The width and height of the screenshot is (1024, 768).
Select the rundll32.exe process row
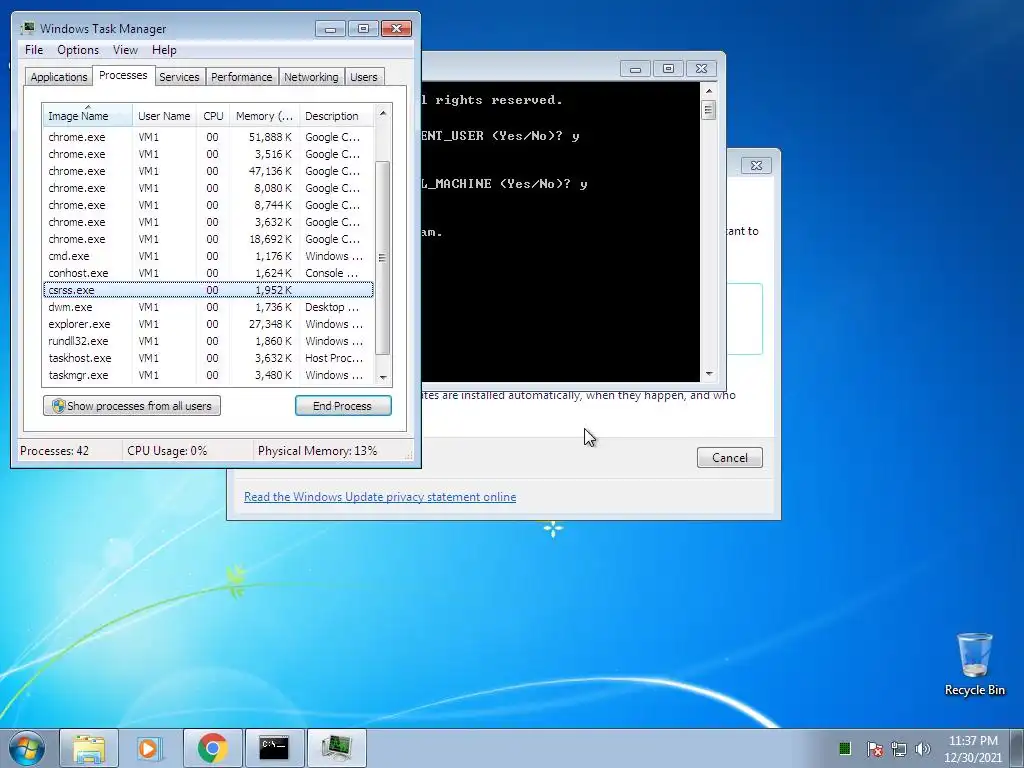tap(208, 341)
